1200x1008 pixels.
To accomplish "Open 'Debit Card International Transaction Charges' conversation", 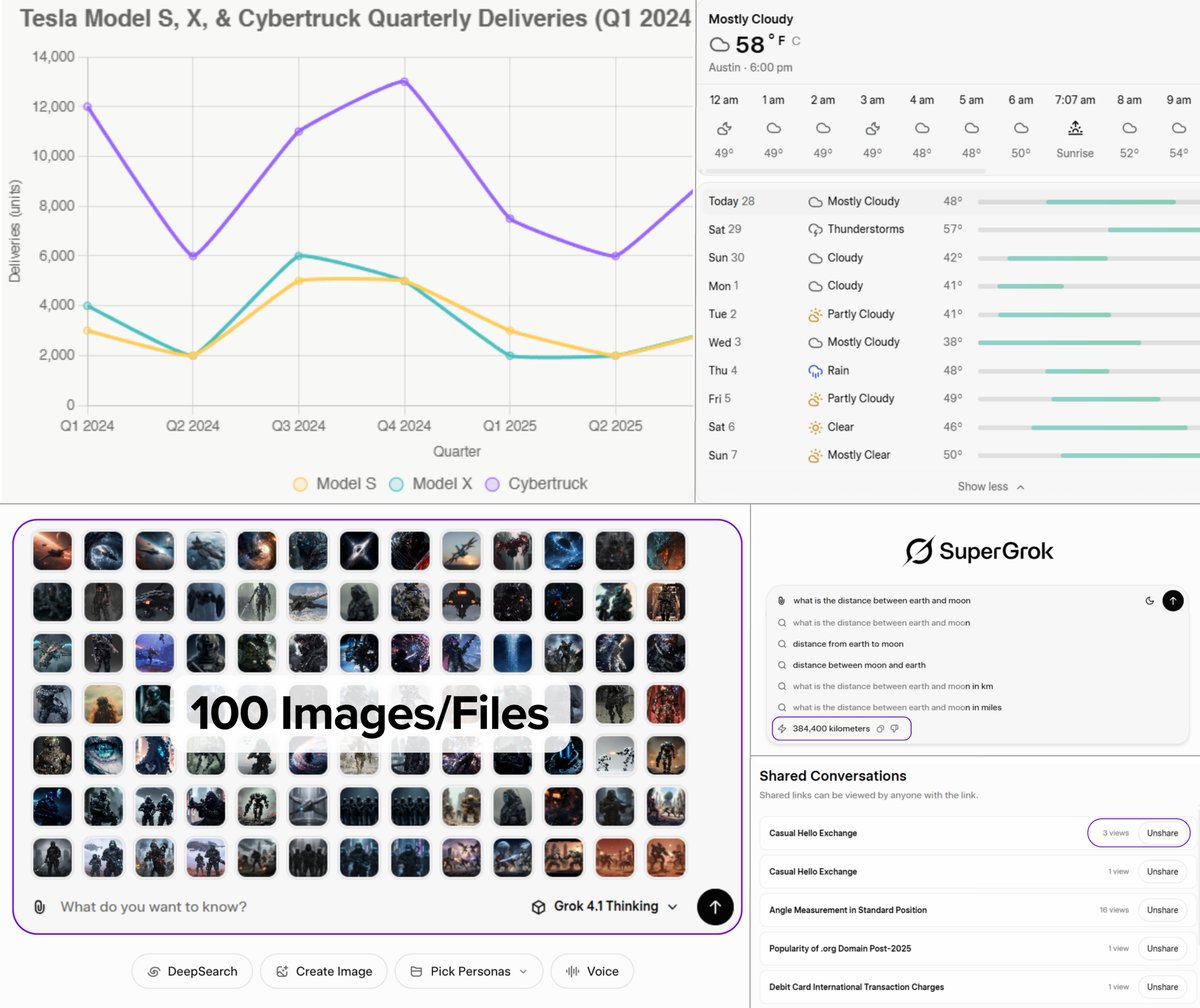I will coord(856,987).
